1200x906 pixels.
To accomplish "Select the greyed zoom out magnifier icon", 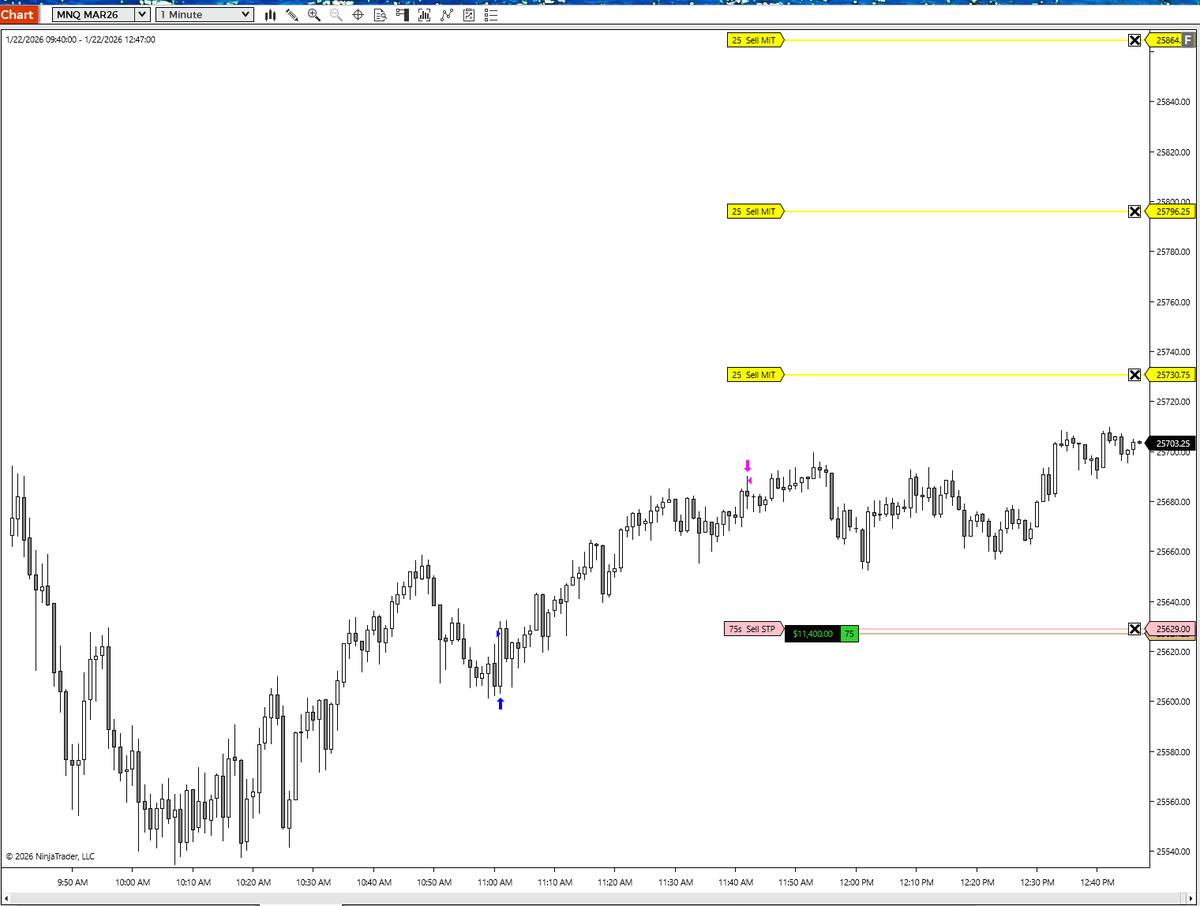I will 336,15.
